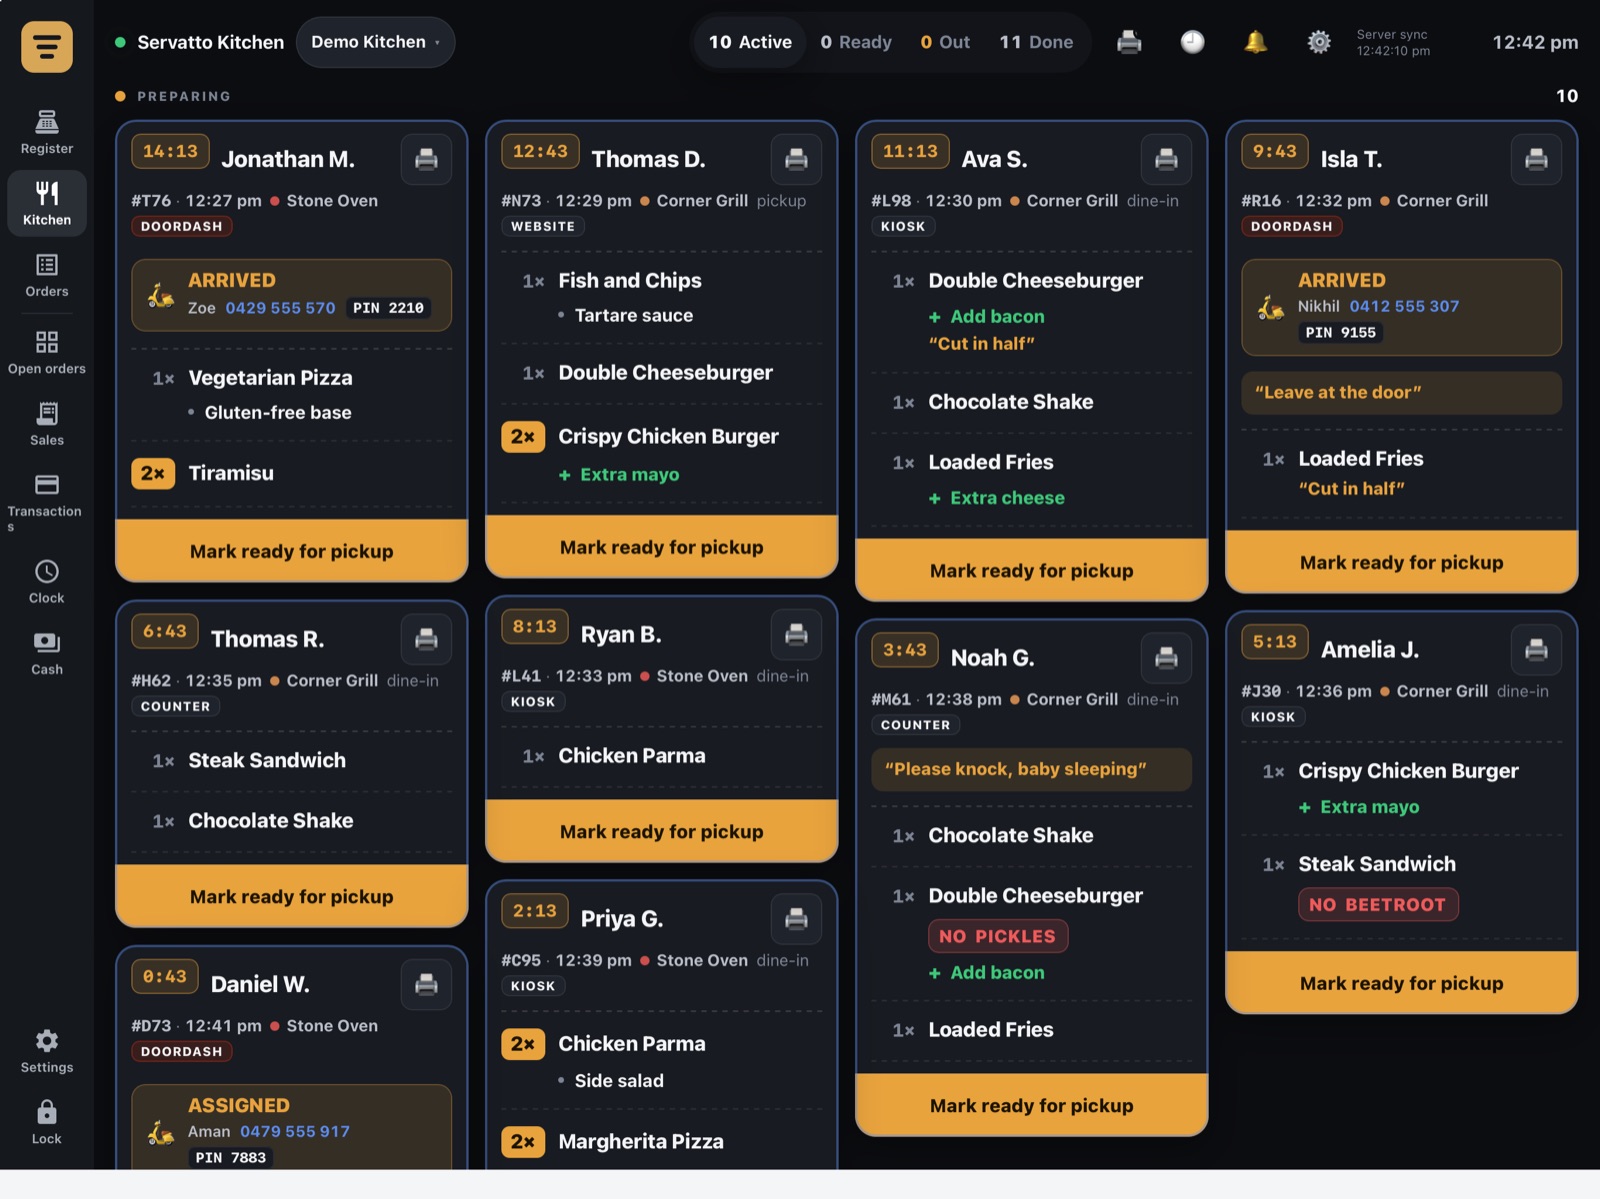Viewport: 1600px width, 1199px height.
Task: Click the printer icon in the top bar
Action: [x=1129, y=42]
